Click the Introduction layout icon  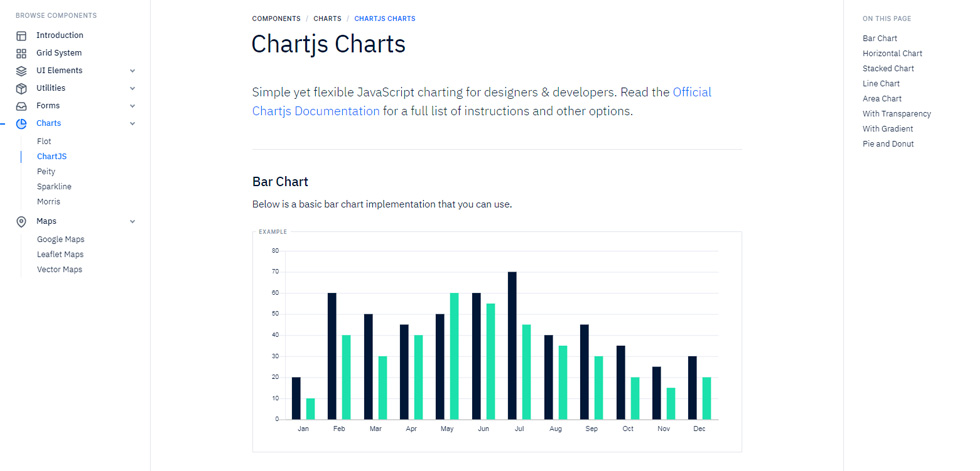[21, 36]
